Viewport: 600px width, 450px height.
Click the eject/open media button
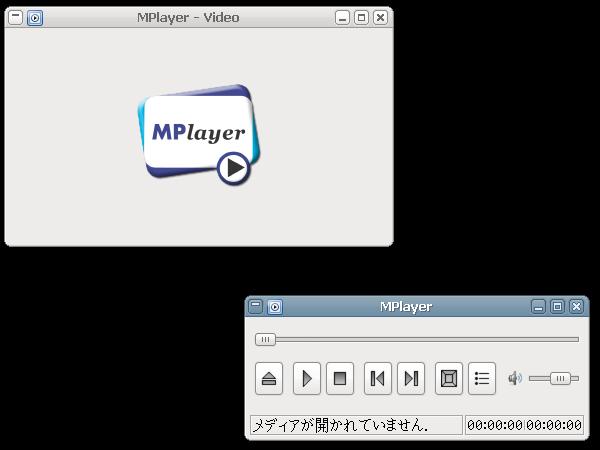pos(269,378)
